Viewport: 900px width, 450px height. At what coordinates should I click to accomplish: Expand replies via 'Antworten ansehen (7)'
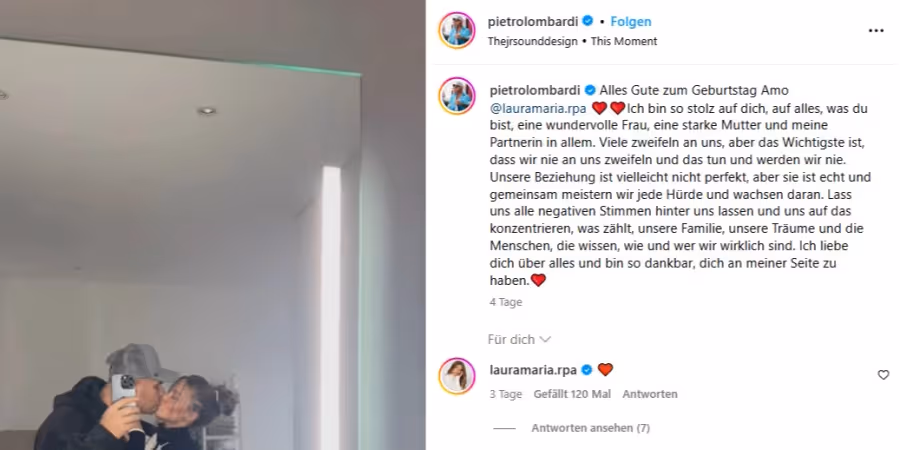(591, 428)
